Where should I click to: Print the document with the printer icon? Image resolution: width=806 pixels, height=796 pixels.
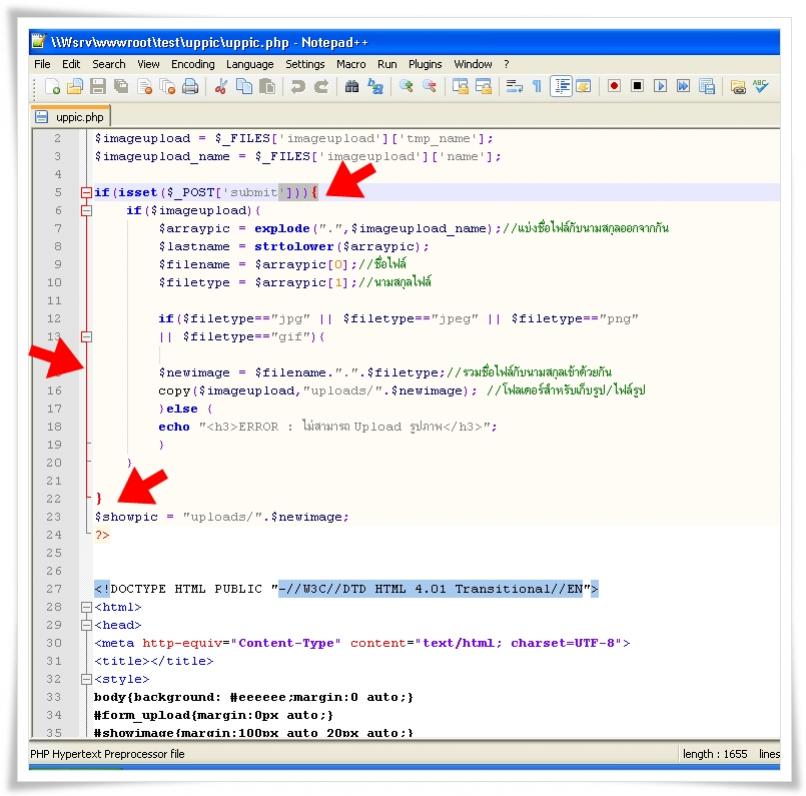point(190,86)
